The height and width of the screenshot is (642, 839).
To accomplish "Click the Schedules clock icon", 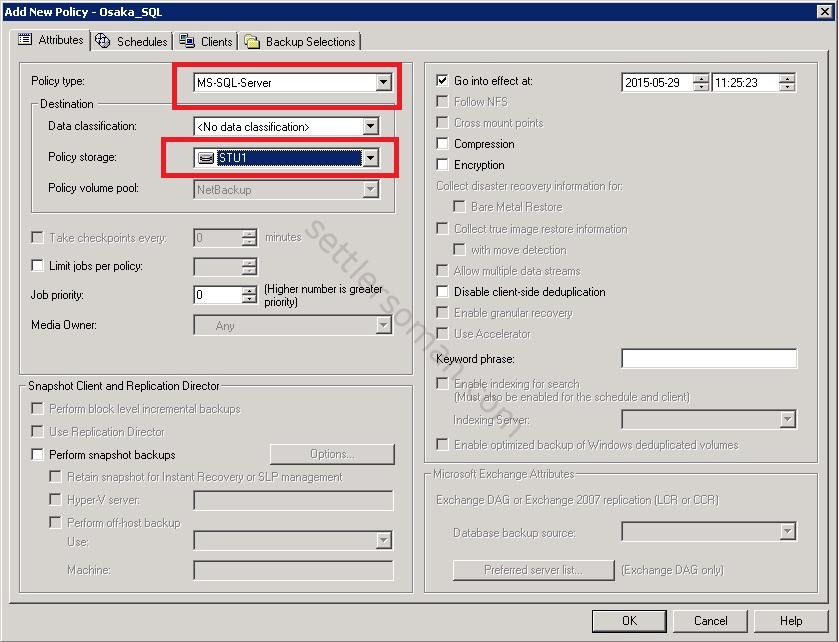I will coord(103,41).
